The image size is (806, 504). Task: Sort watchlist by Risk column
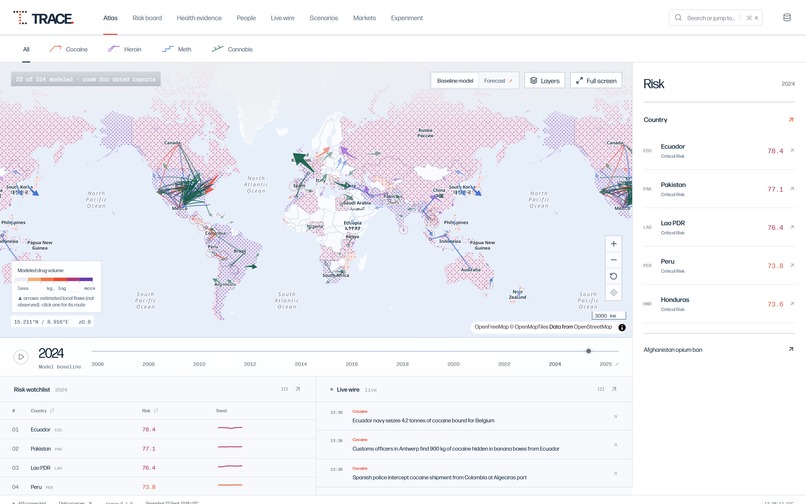[150, 410]
